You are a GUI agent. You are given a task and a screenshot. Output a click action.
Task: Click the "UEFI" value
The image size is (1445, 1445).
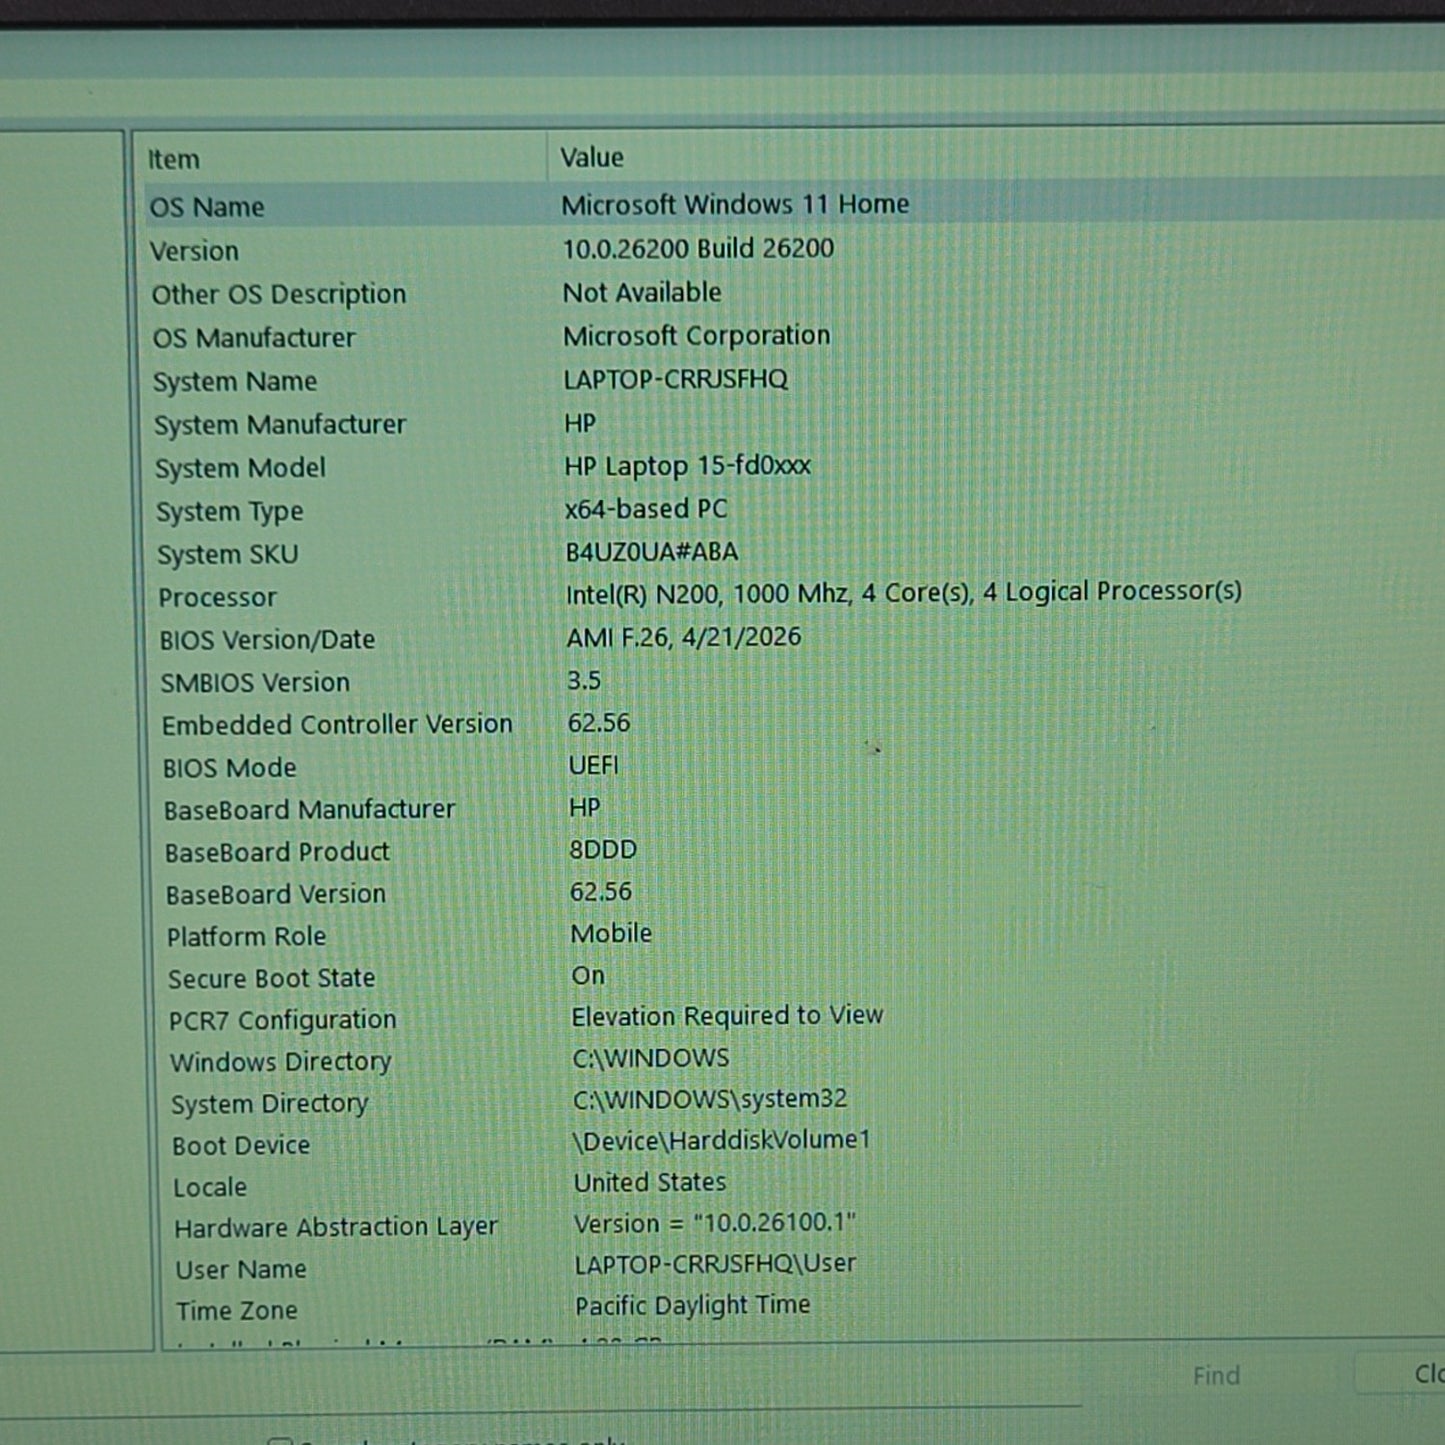point(594,766)
